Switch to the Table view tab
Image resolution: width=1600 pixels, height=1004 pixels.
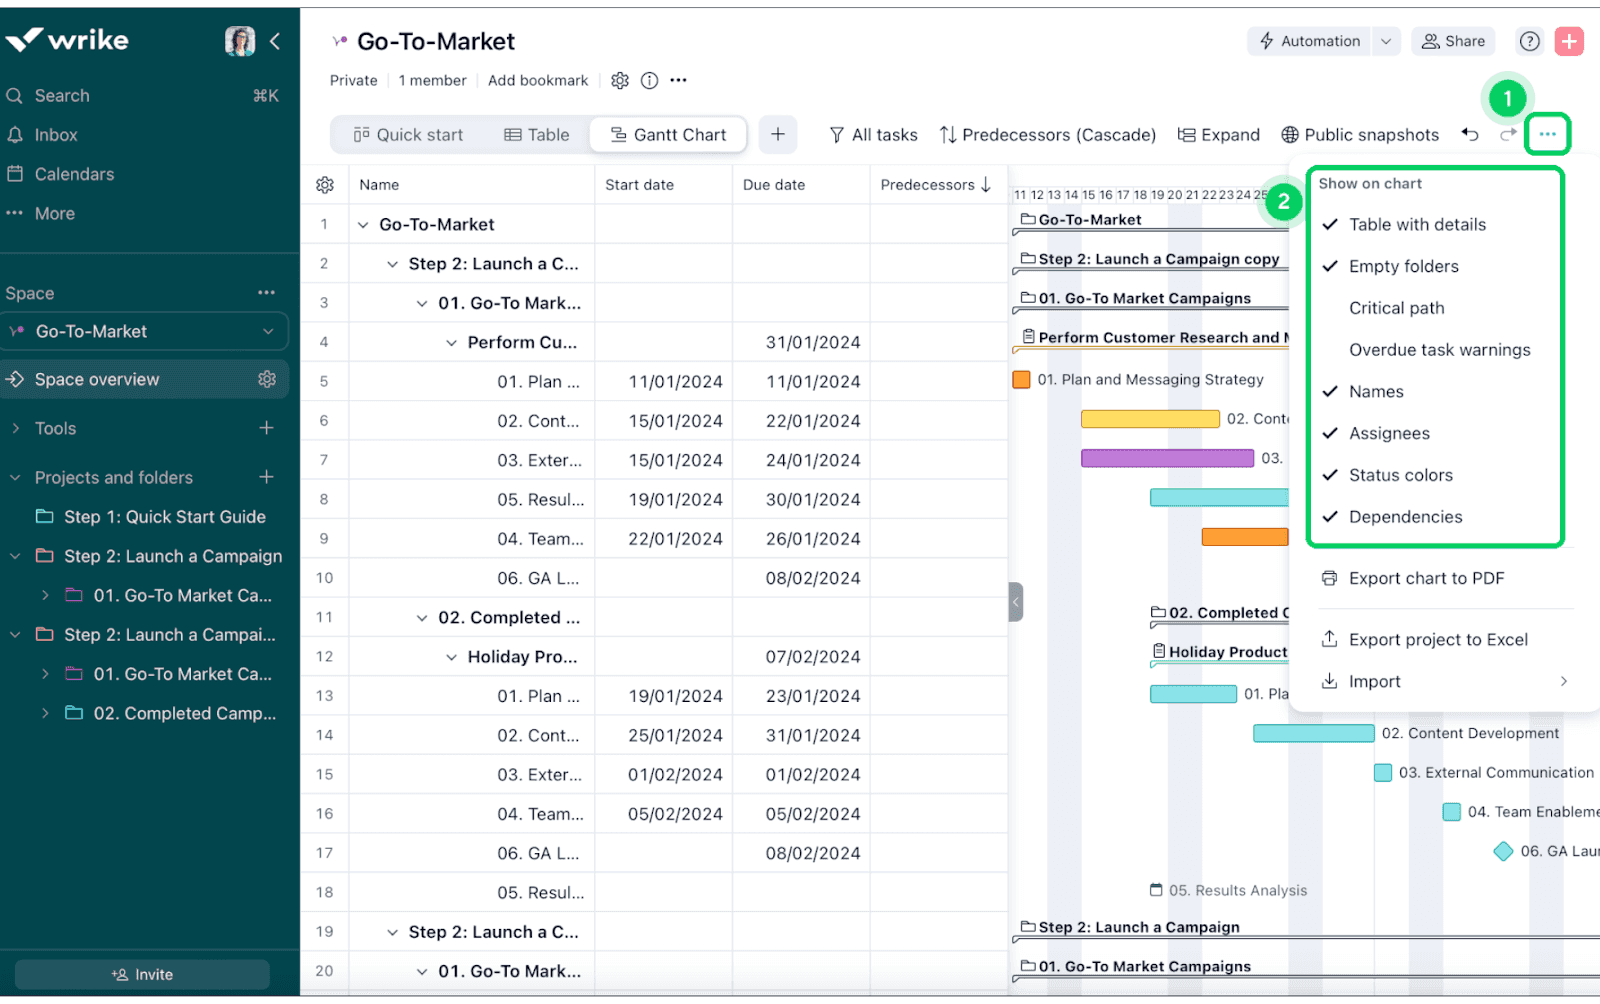click(x=537, y=134)
